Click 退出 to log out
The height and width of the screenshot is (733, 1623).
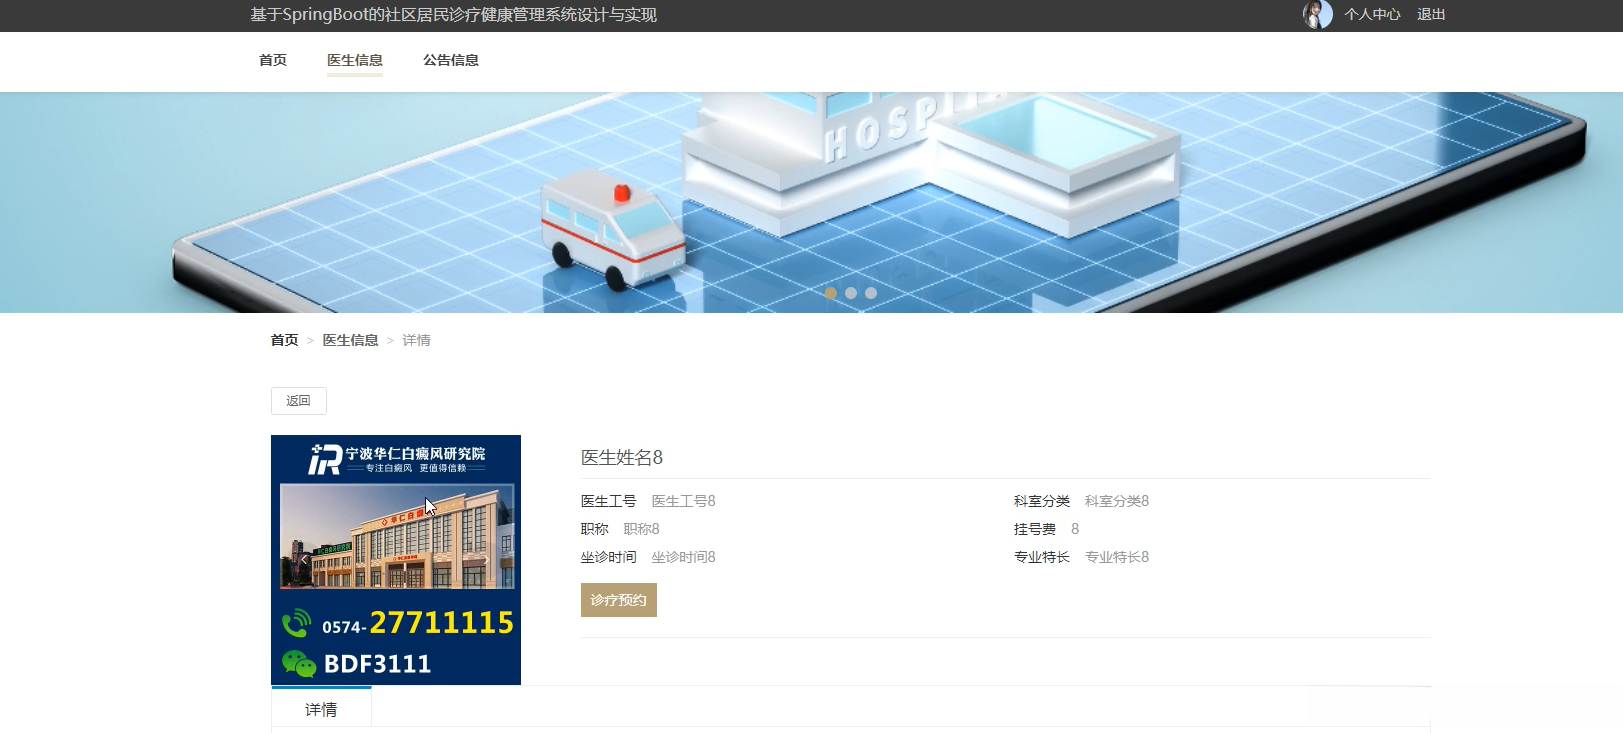click(1431, 15)
